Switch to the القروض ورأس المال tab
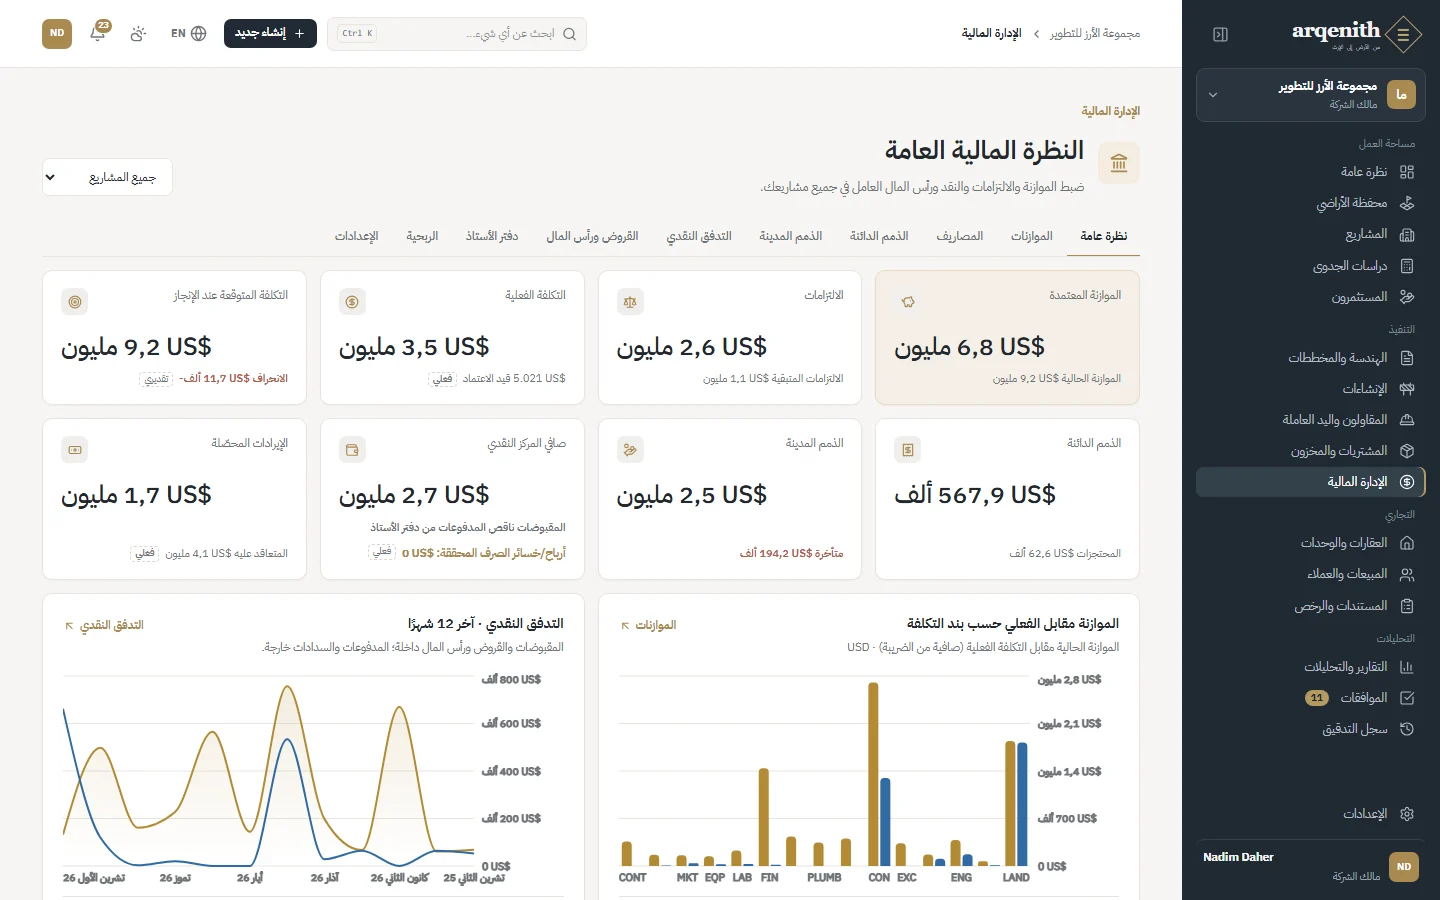Screen dimensions: 1440x900 click(x=592, y=236)
